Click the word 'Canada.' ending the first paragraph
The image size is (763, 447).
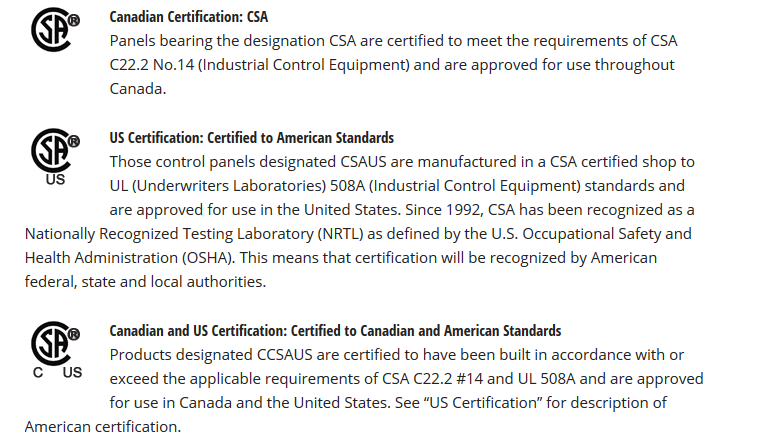point(137,89)
